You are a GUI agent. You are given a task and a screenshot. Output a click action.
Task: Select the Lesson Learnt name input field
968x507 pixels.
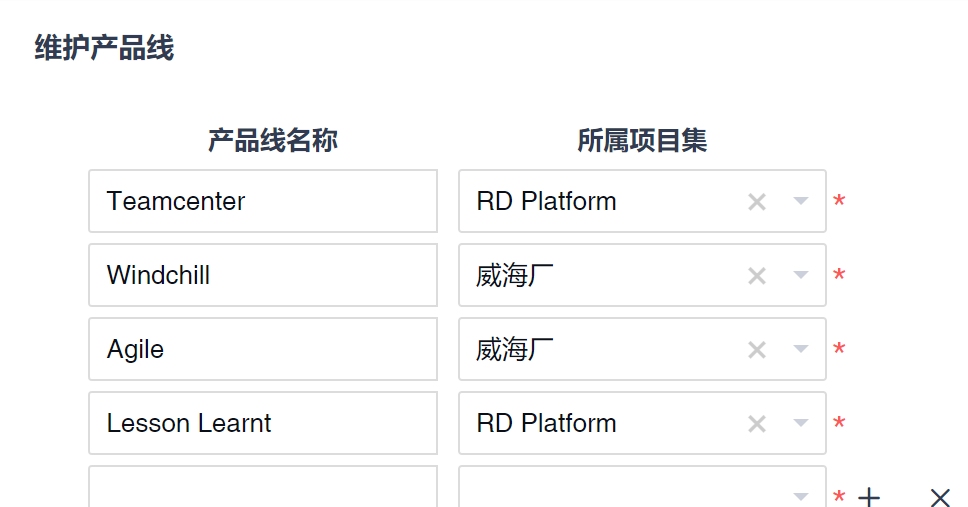point(263,423)
